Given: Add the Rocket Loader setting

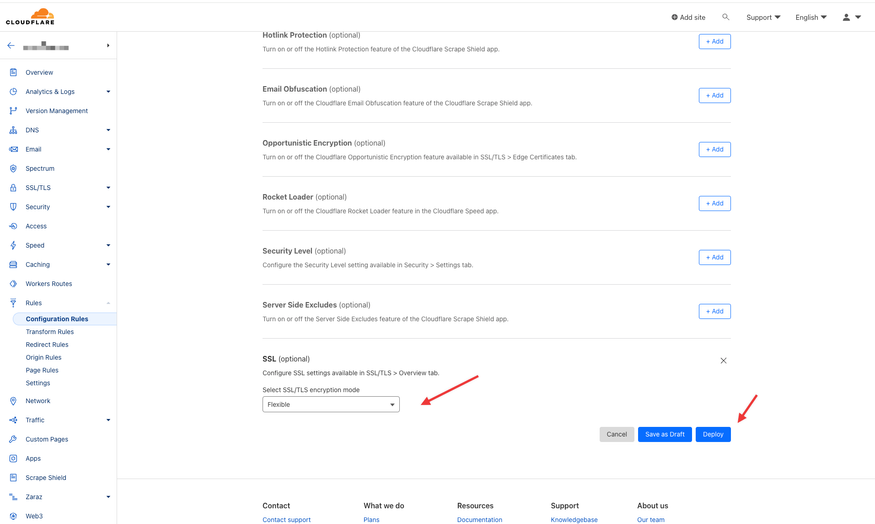Looking at the screenshot, I should tap(714, 203).
